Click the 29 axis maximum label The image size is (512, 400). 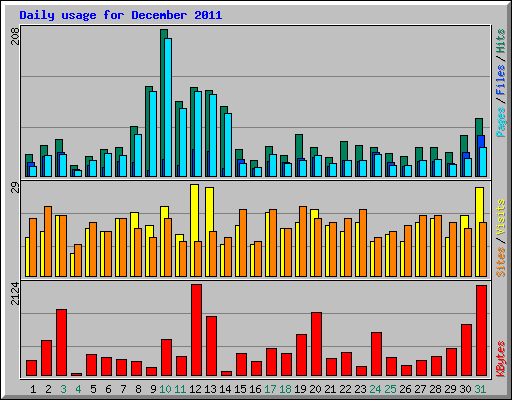[16, 188]
